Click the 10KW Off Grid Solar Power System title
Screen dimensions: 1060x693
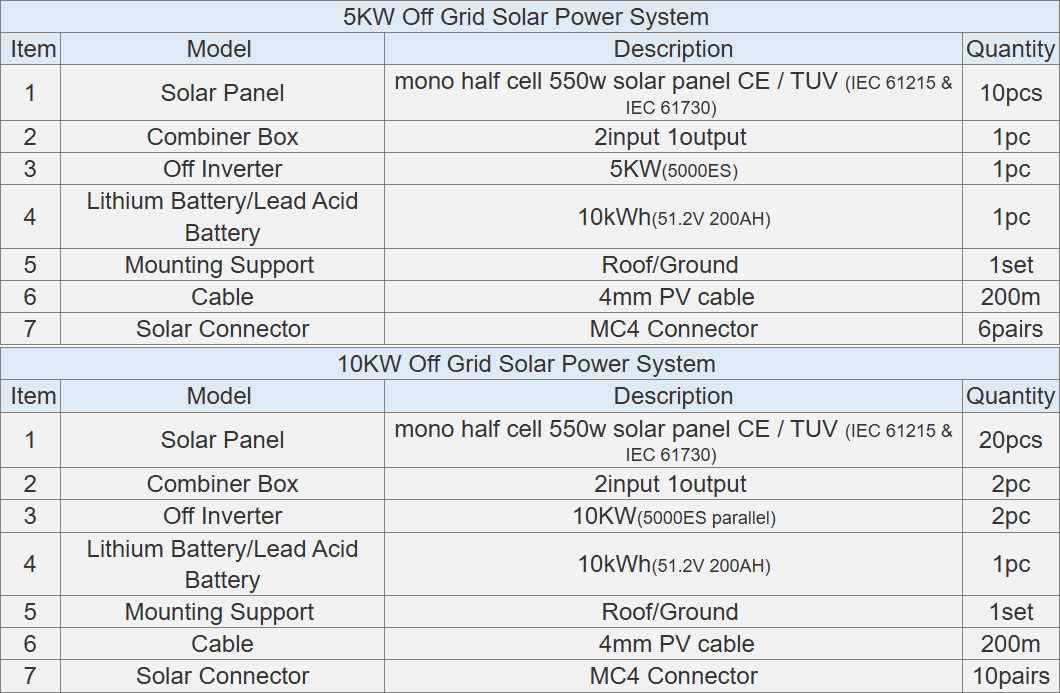(526, 364)
